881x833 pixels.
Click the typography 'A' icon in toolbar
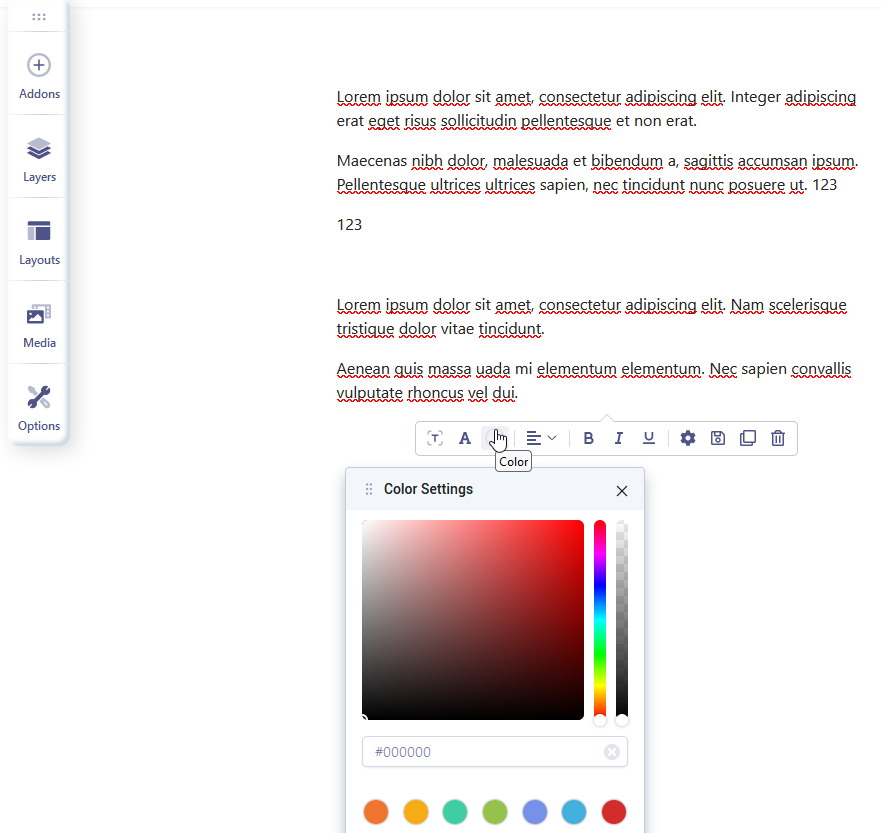[x=464, y=438]
